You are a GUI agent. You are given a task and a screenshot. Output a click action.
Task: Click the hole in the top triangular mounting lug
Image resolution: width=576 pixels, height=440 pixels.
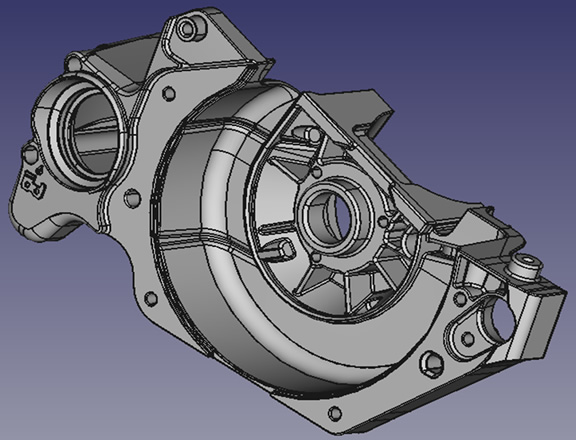coord(187,28)
